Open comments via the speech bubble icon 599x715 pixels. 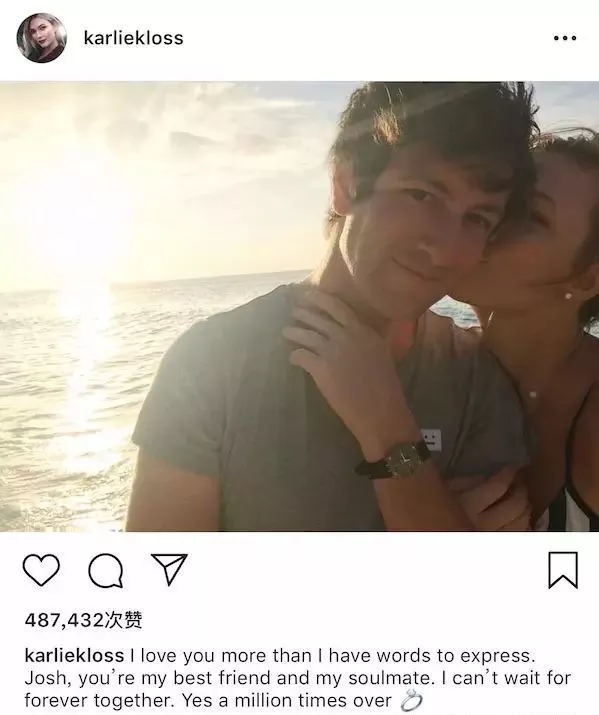pyautogui.click(x=106, y=571)
